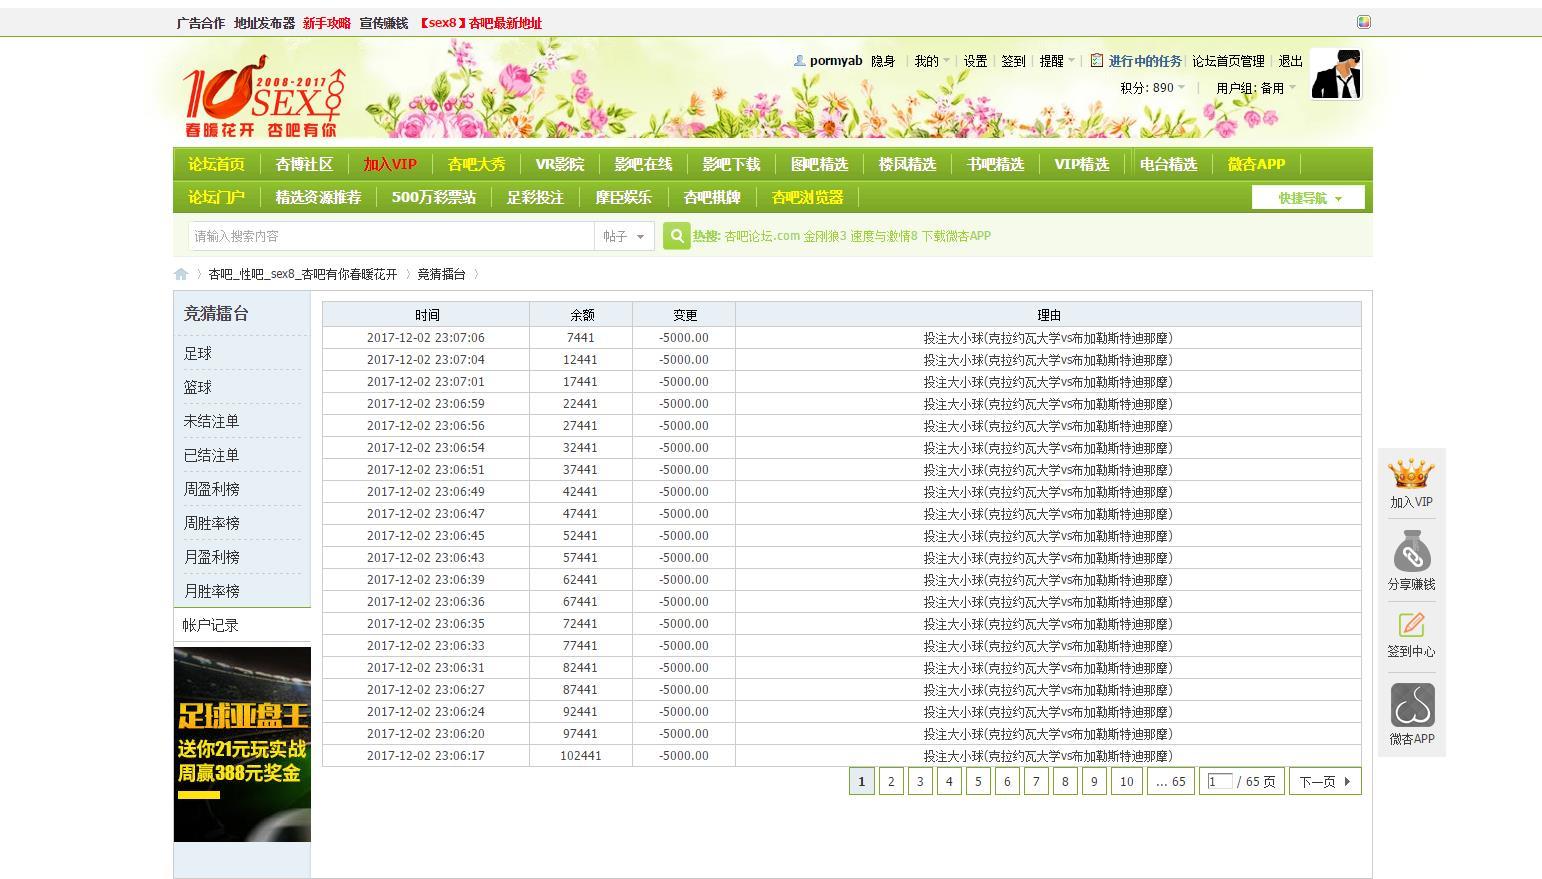The height and width of the screenshot is (879, 1542).
Task: Click the 下一页 next page button
Action: pyautogui.click(x=1324, y=782)
